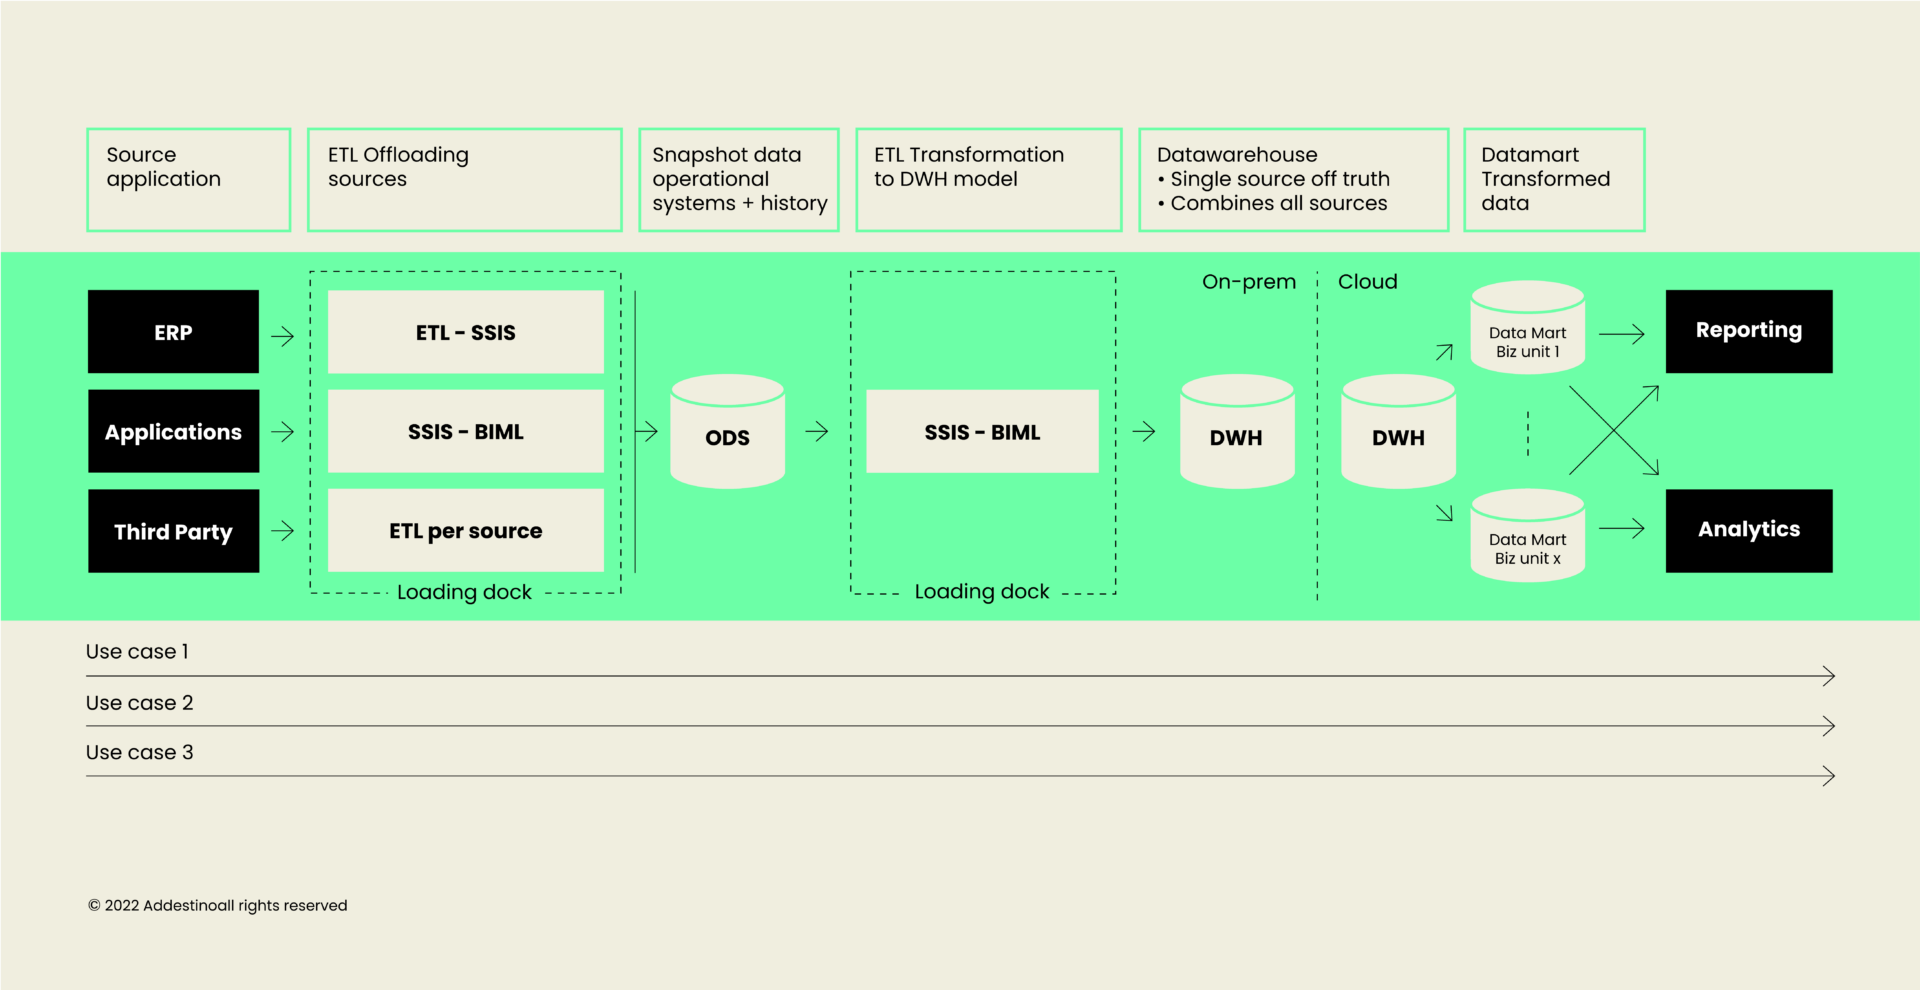Click the Datamart Transformed data header box

[1554, 180]
